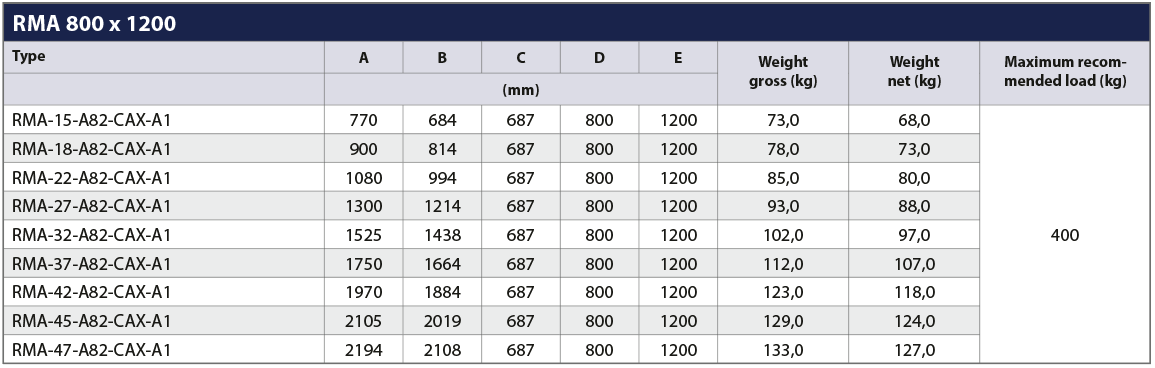Click net weight 68,0
Image resolution: width=1155 pixels, height=368 pixels.
pos(914,121)
